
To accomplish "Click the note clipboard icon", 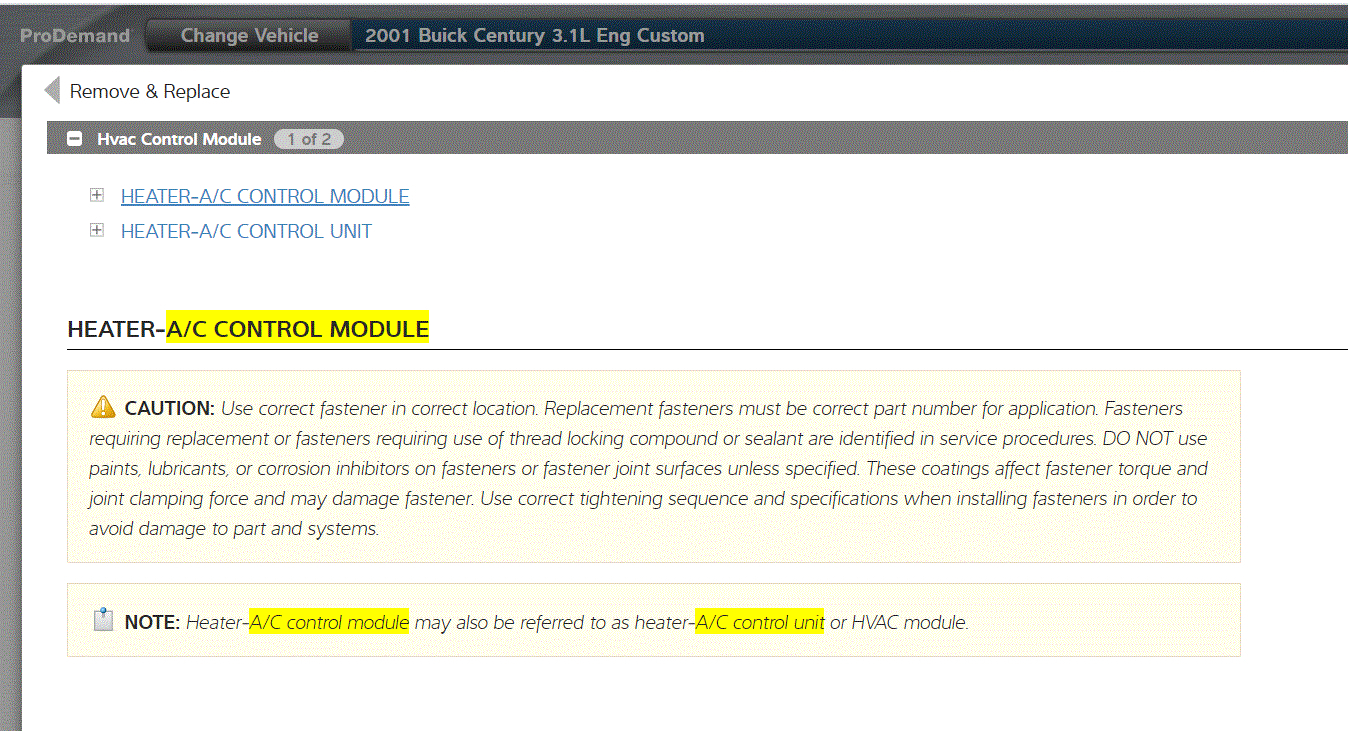I will point(103,621).
